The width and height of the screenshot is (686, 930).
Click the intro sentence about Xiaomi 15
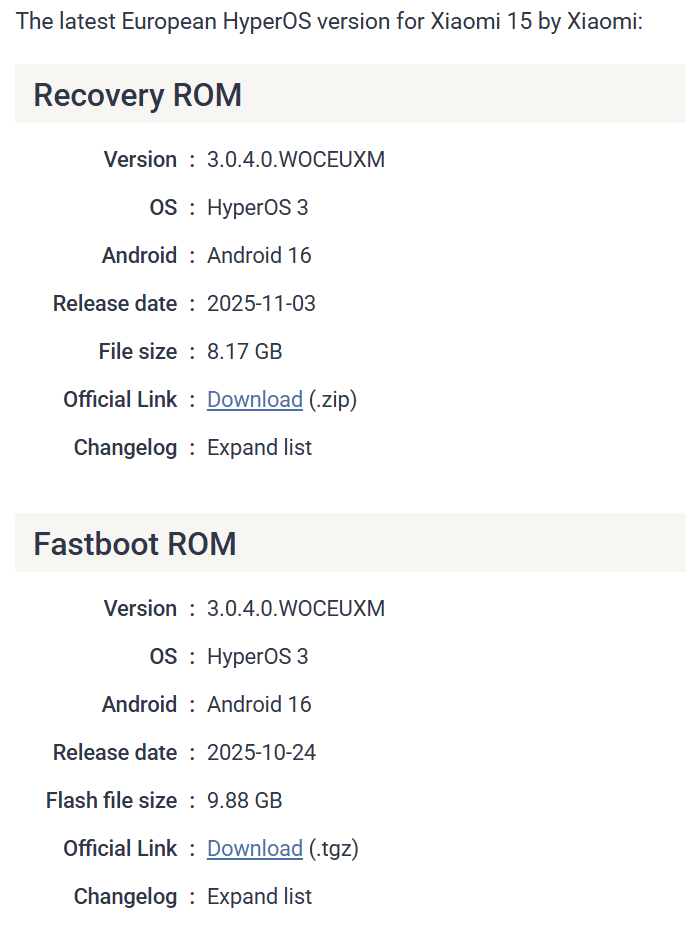click(329, 21)
